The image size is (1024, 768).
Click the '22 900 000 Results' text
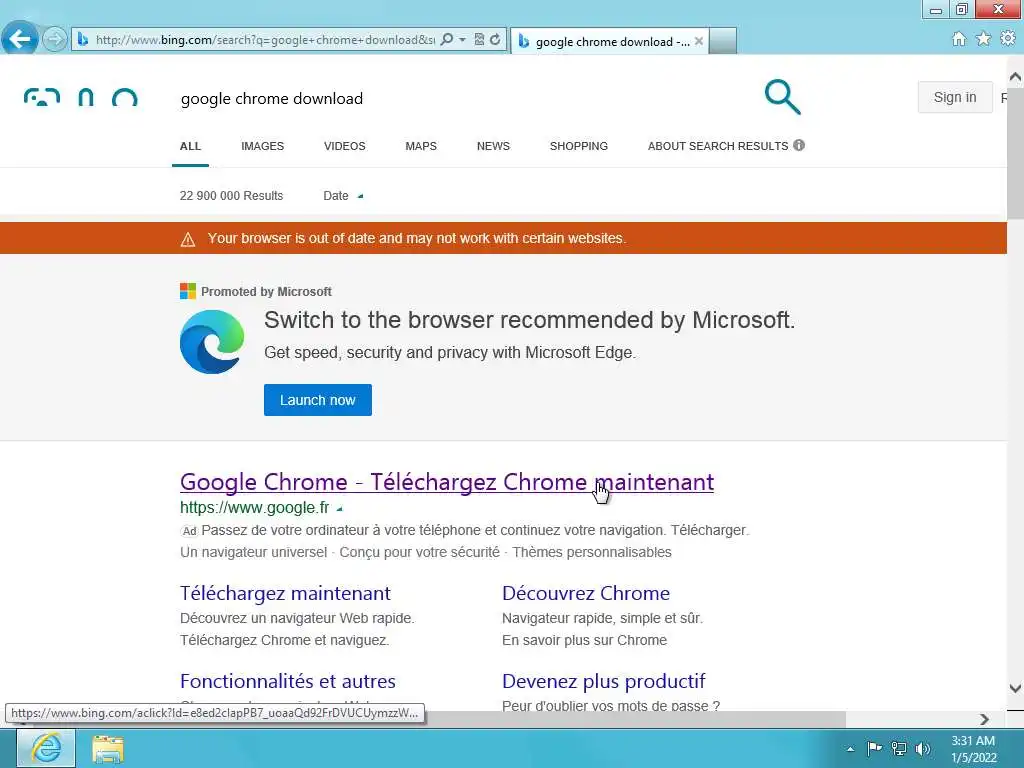click(231, 196)
